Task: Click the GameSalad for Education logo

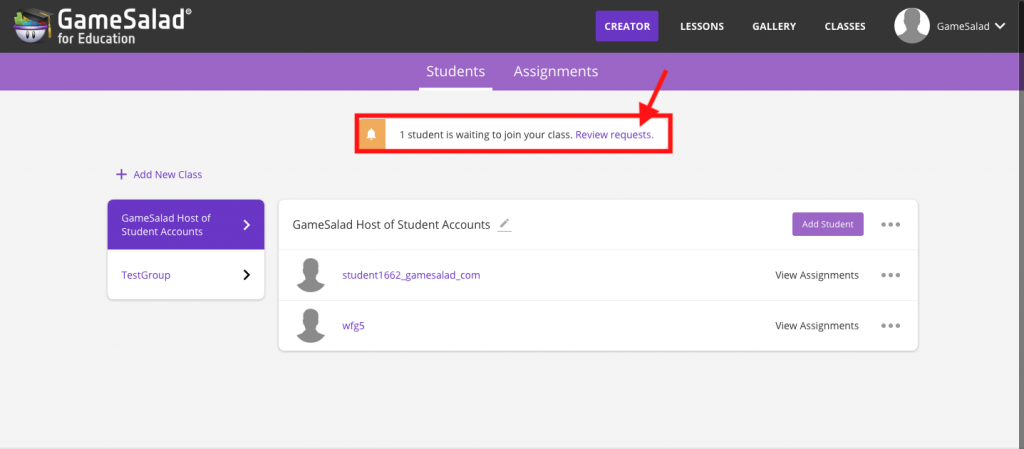Action: 103,26
